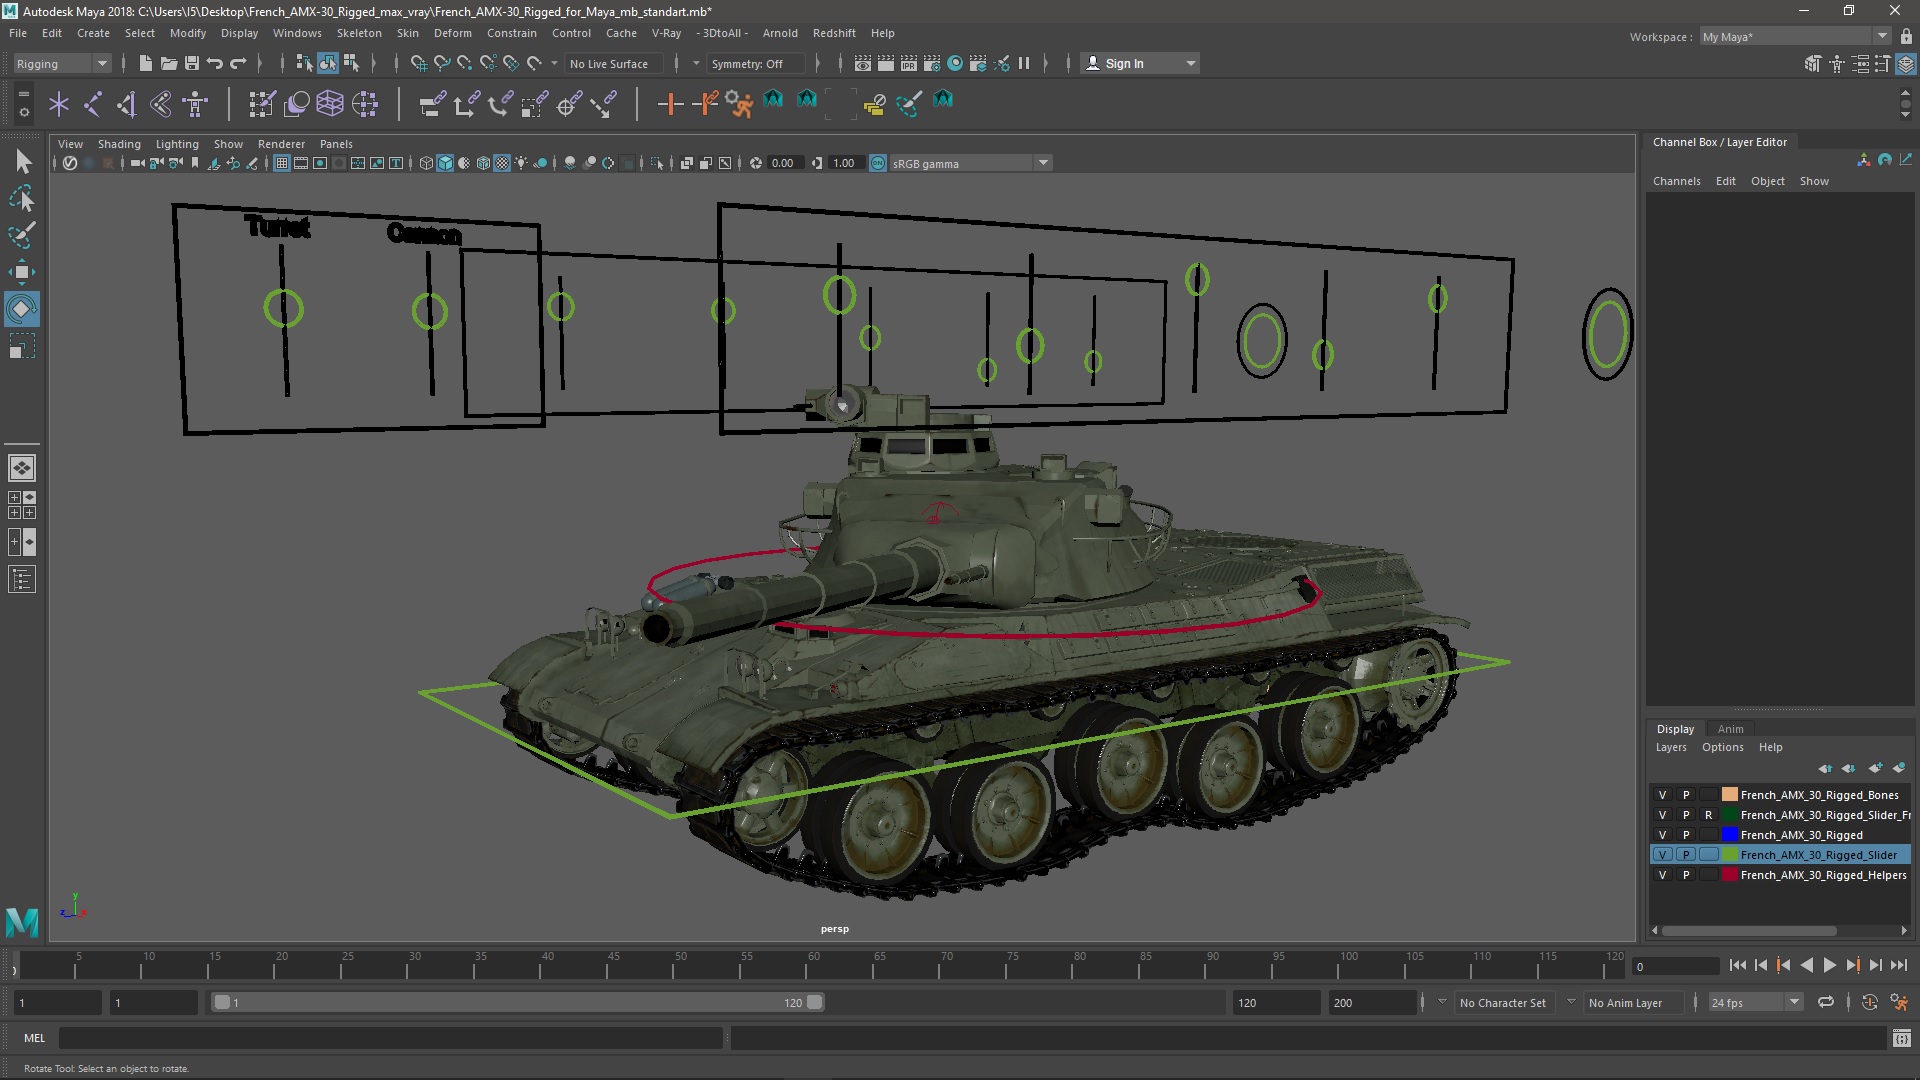1920x1080 pixels.
Task: Apply Parent constraint from the shelf
Action: (x=432, y=103)
